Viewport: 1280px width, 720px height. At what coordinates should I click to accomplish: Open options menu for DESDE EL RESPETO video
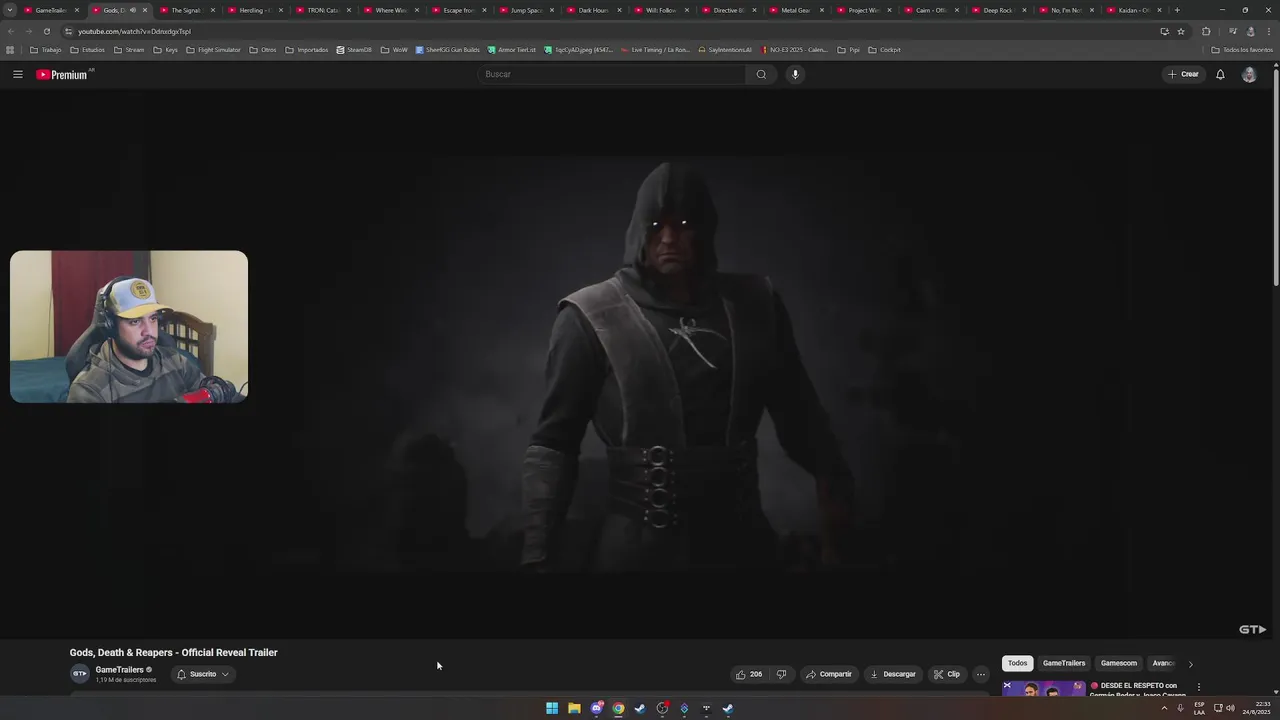[1198, 687]
